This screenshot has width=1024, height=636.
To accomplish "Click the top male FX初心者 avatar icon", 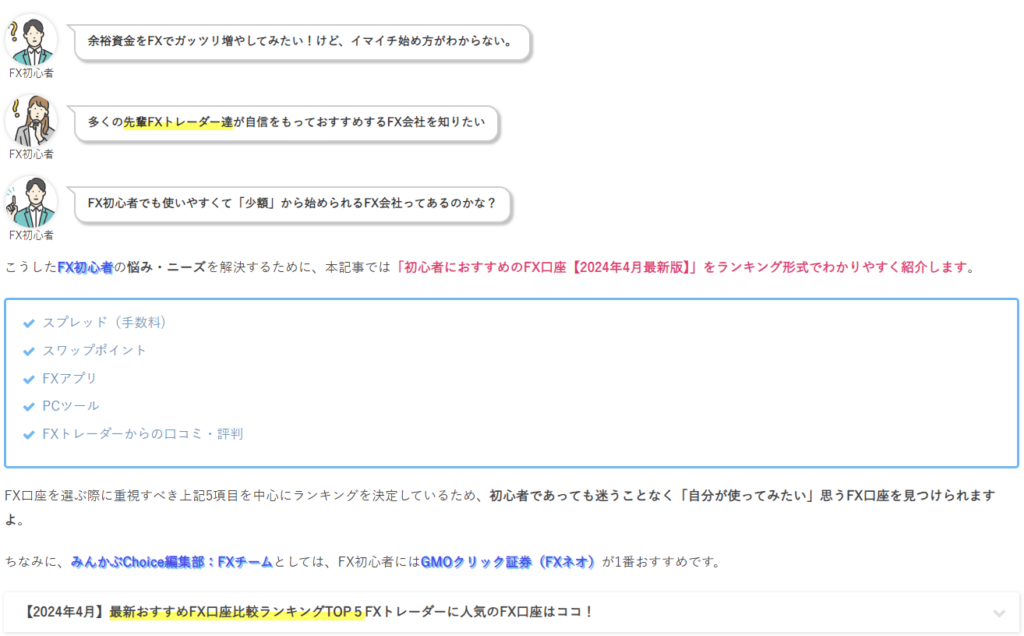I will 31,38.
